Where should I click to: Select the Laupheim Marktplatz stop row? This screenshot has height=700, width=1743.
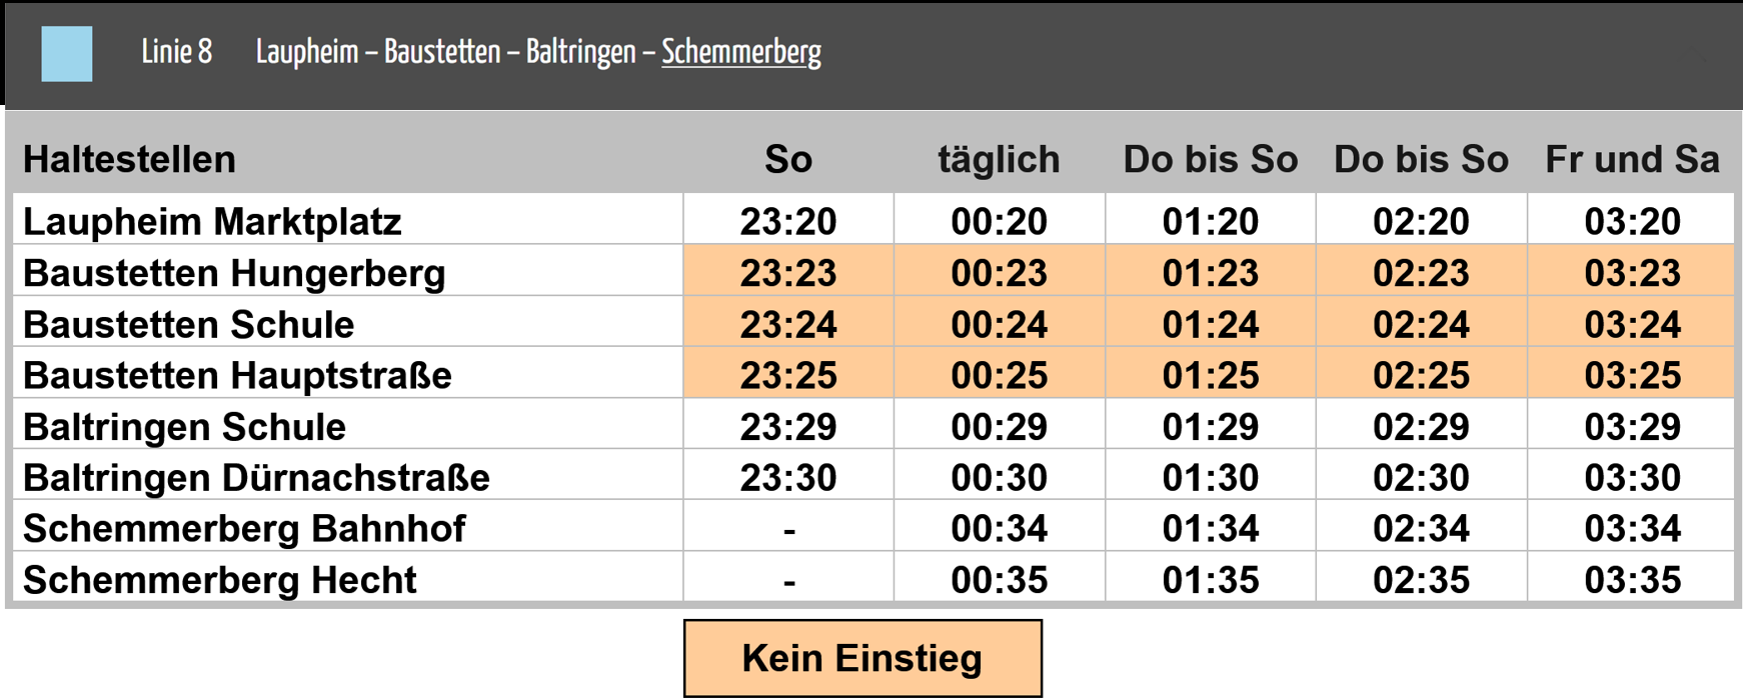point(873,219)
